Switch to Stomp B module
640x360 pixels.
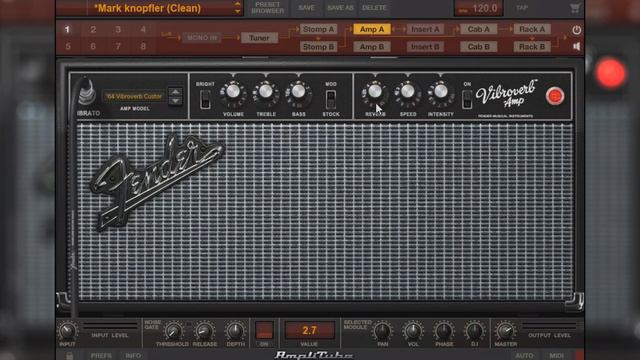point(318,47)
